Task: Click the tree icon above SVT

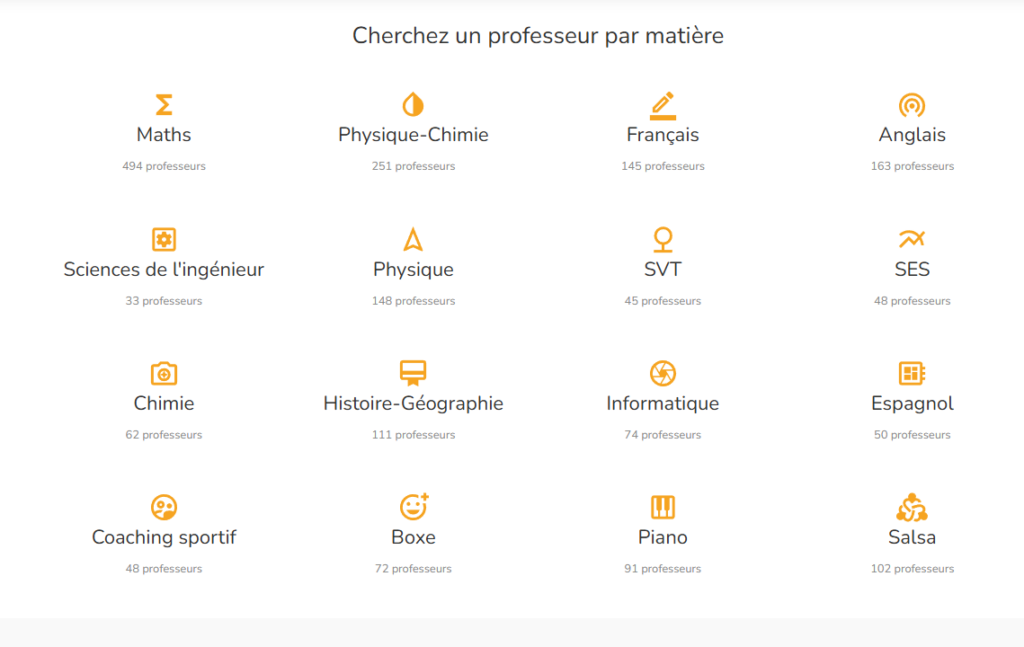Action: click(x=663, y=240)
